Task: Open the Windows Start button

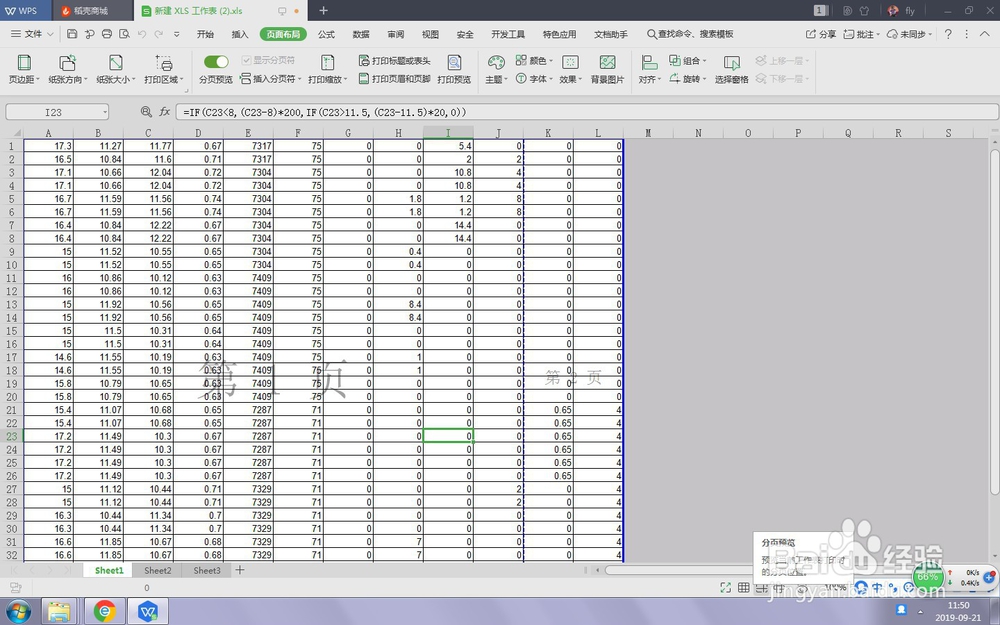Action: [x=18, y=612]
